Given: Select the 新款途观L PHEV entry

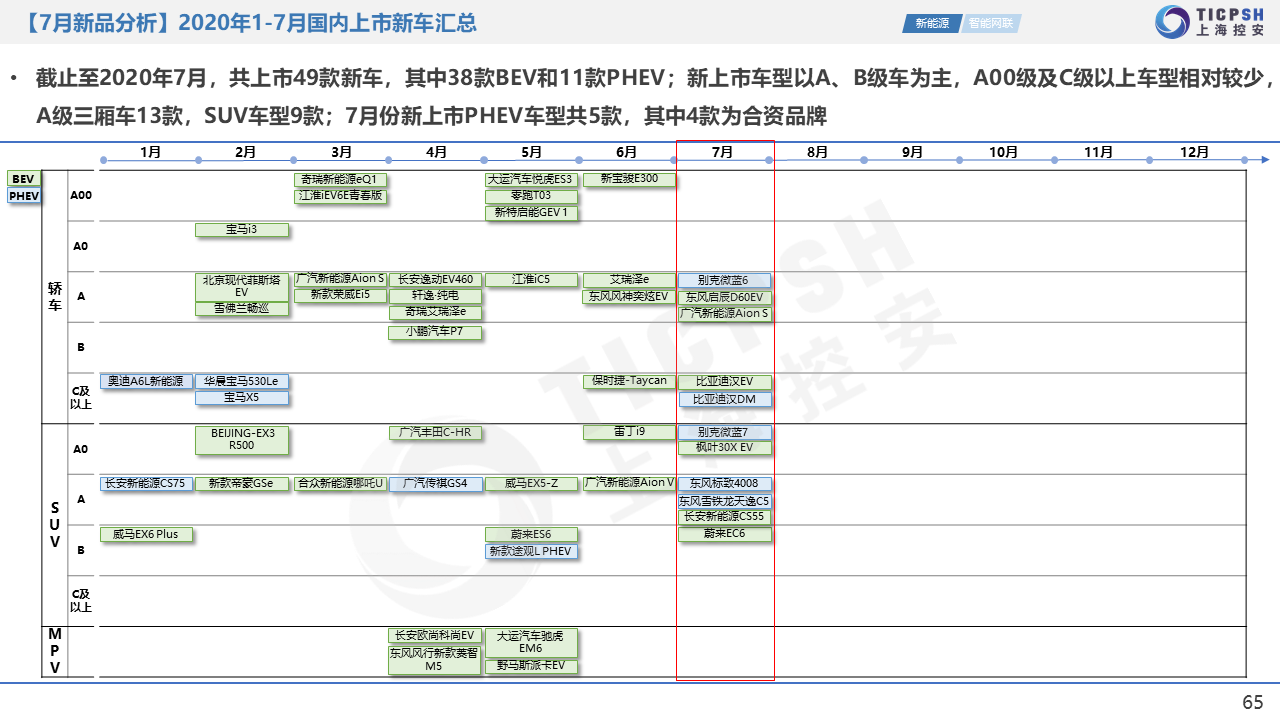Looking at the screenshot, I should [531, 551].
